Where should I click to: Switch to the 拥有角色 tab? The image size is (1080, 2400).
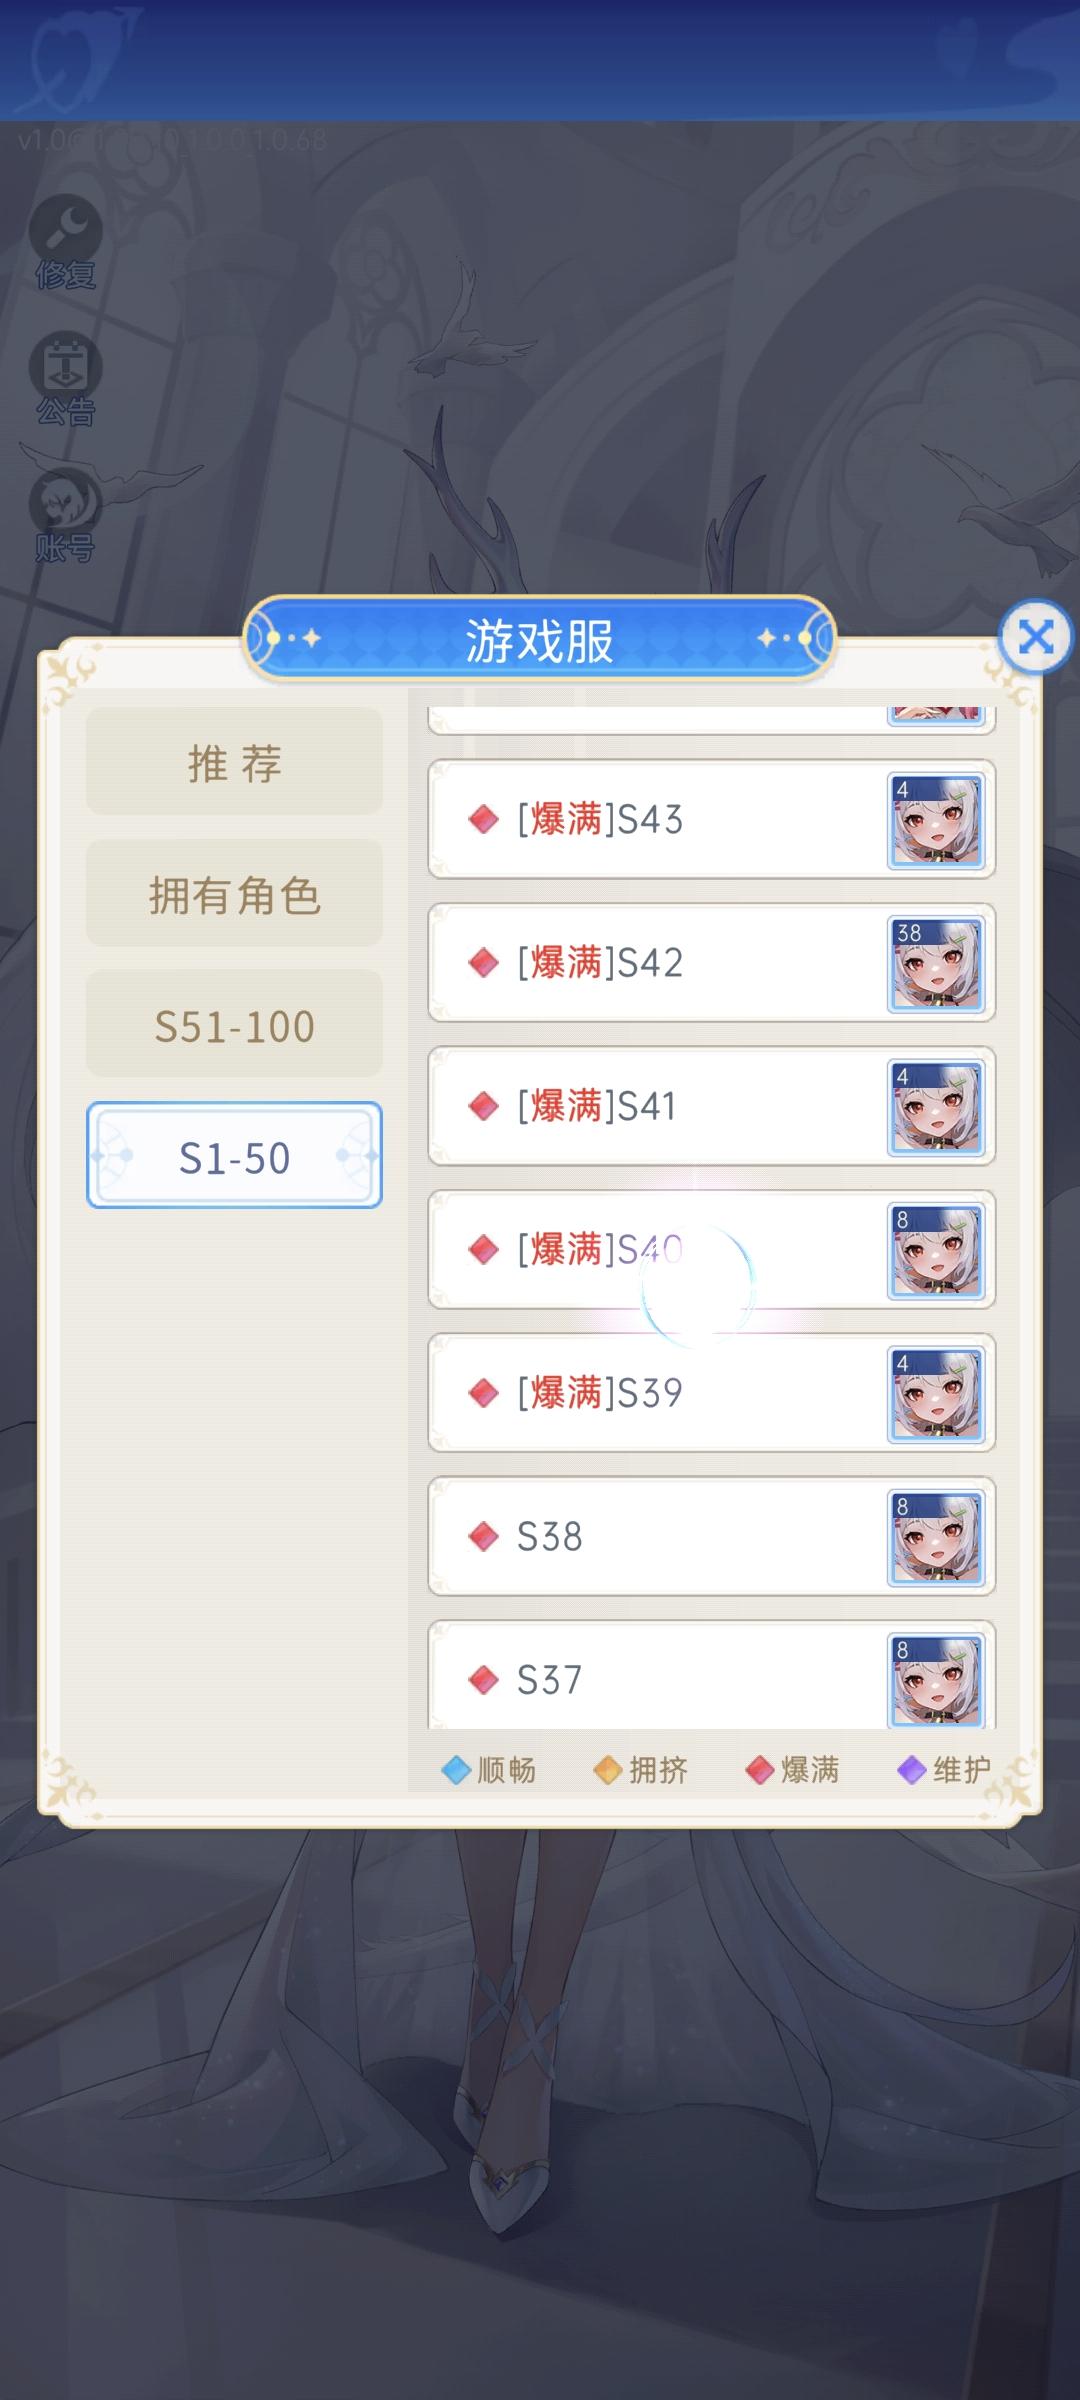[234, 893]
